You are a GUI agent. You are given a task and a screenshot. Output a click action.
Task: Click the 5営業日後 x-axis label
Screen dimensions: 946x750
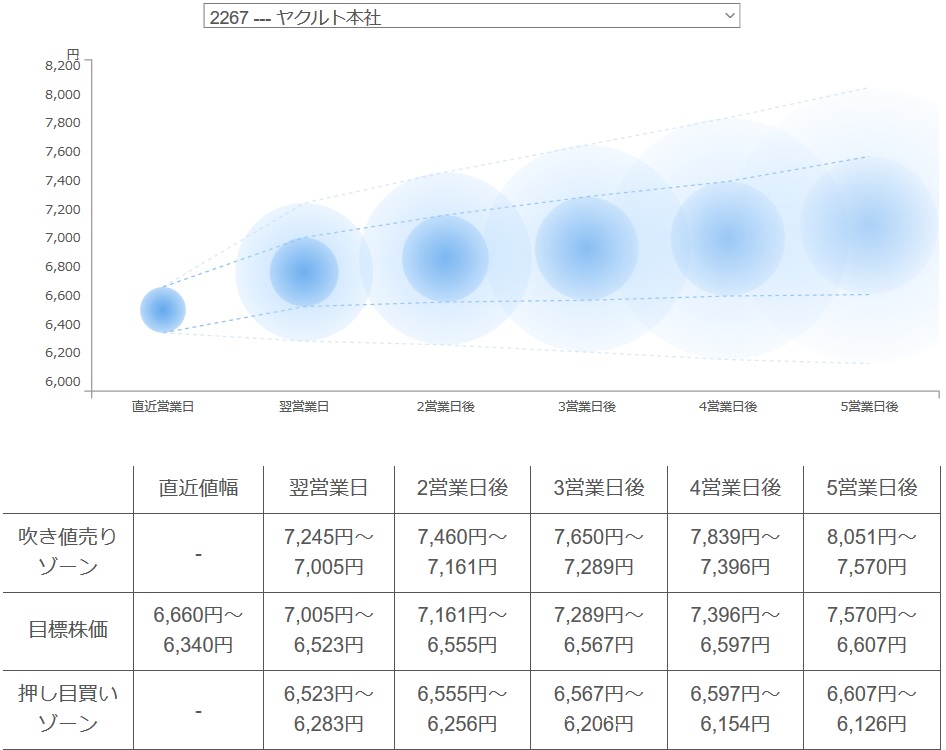[x=869, y=407]
